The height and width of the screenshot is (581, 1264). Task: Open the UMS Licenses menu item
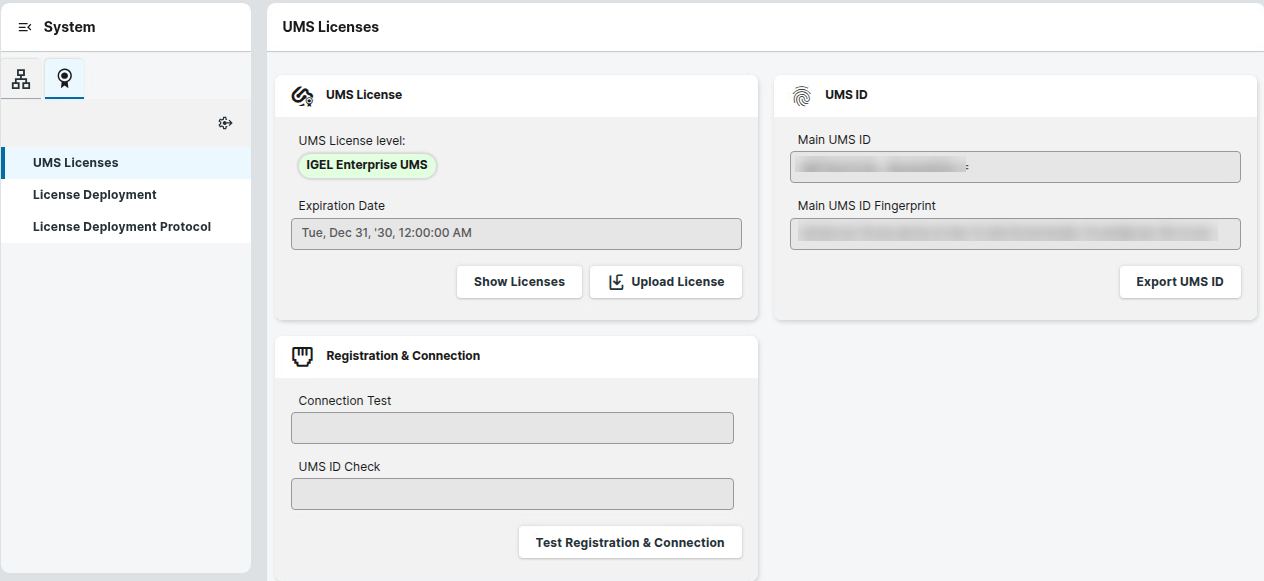(76, 163)
